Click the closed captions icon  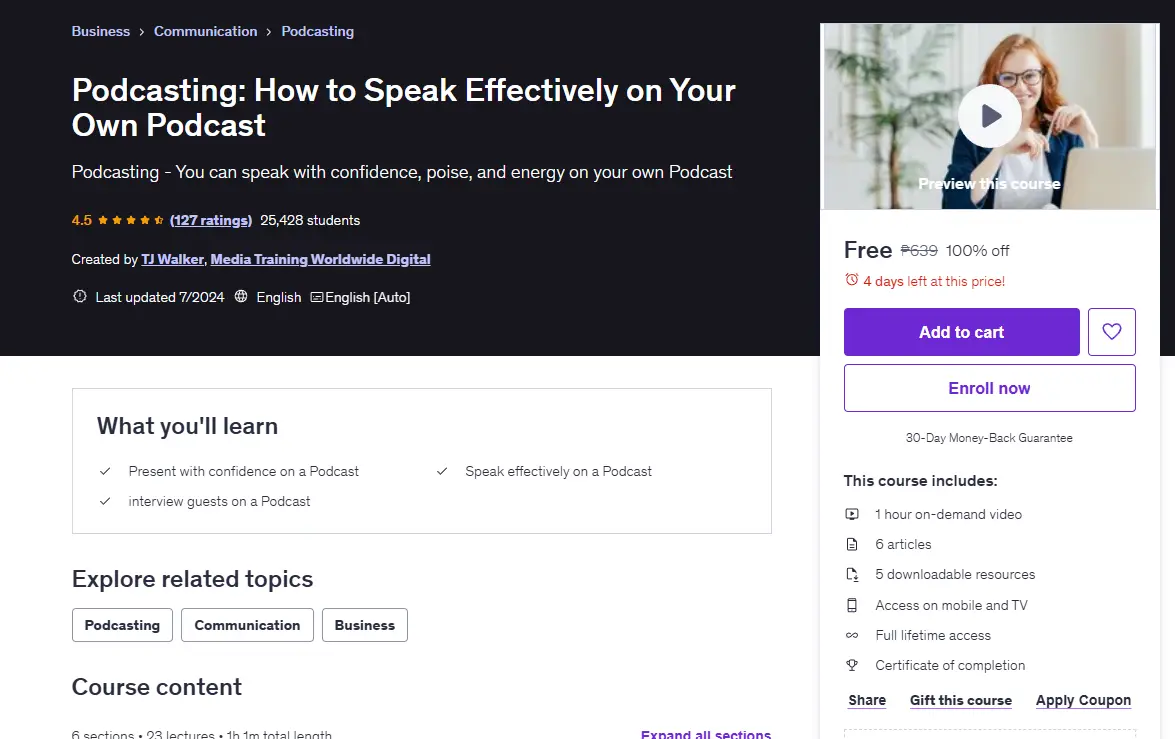pyautogui.click(x=317, y=298)
